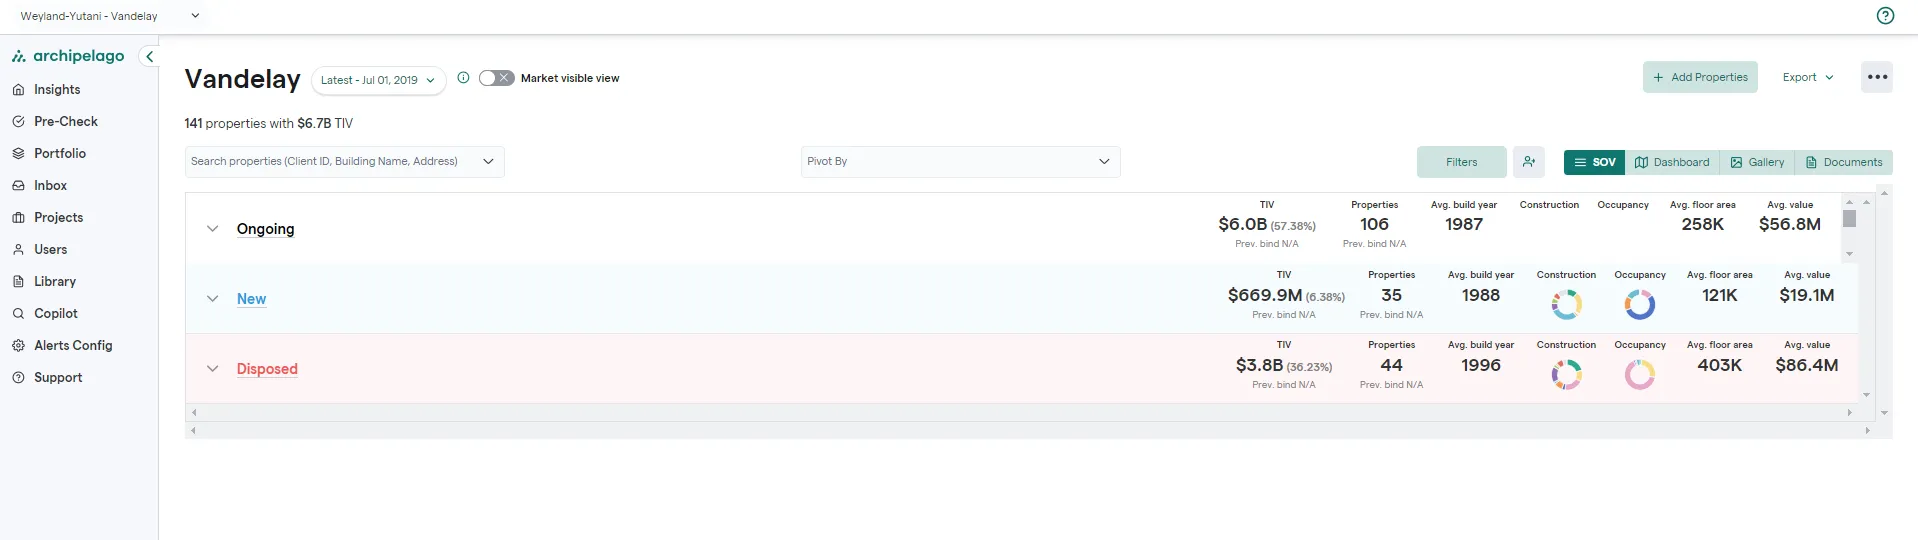Collapse the Ongoing group chevron
The image size is (1918, 540).
click(212, 229)
